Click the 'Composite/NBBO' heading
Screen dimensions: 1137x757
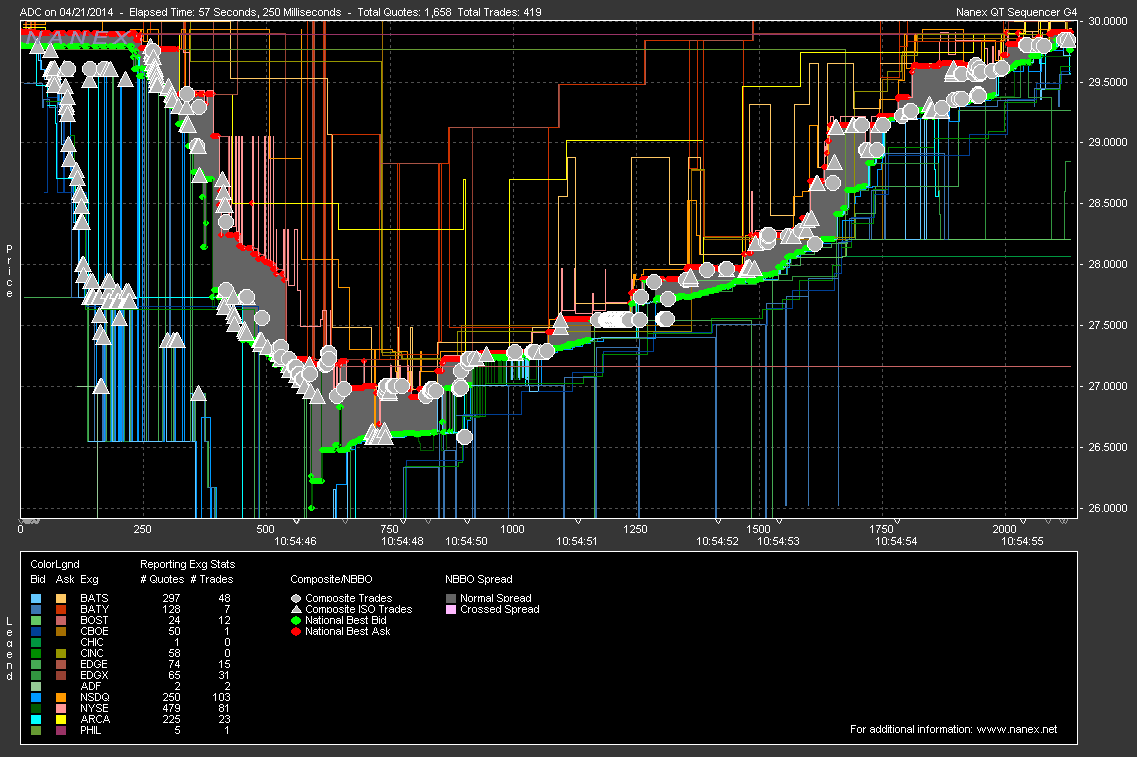(x=331, y=579)
